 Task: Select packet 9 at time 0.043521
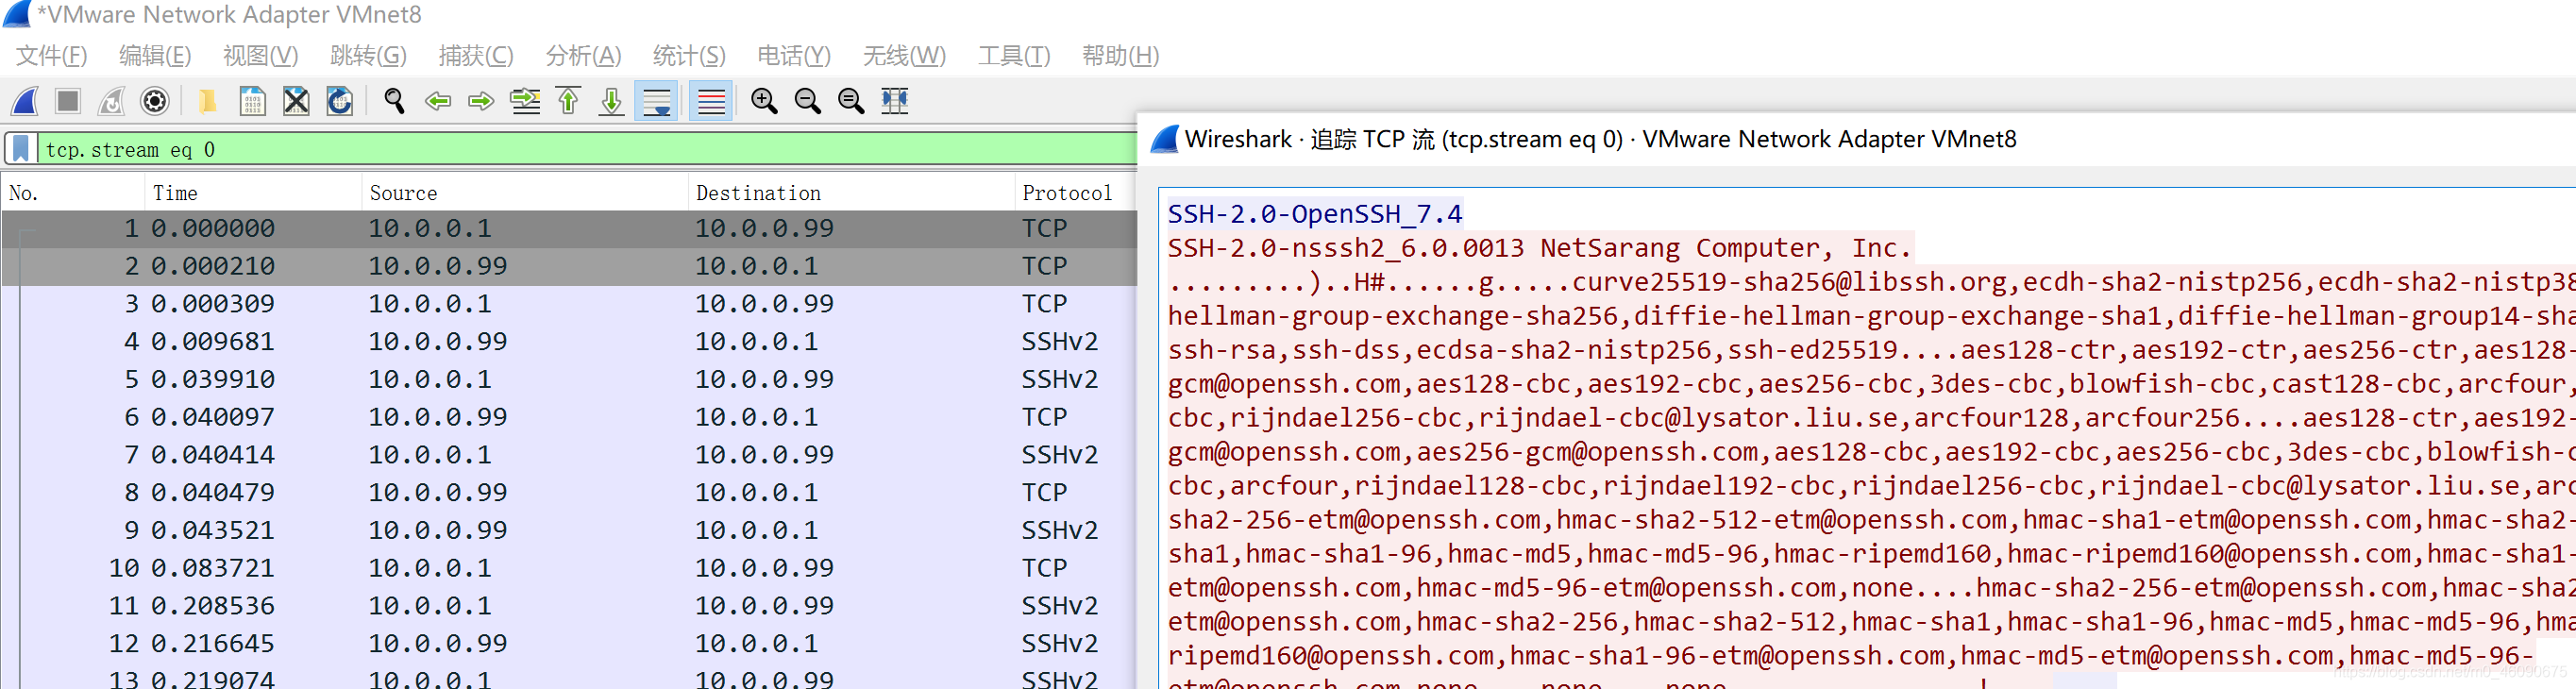coord(570,531)
